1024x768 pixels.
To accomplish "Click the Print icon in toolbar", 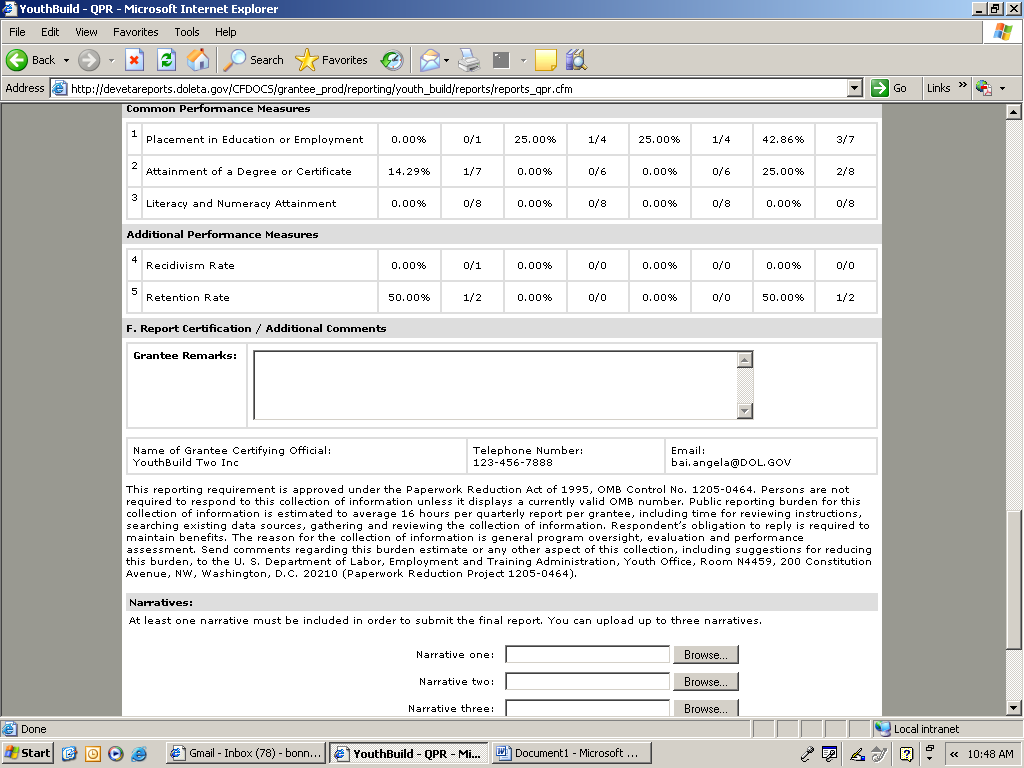I will pyautogui.click(x=469, y=60).
